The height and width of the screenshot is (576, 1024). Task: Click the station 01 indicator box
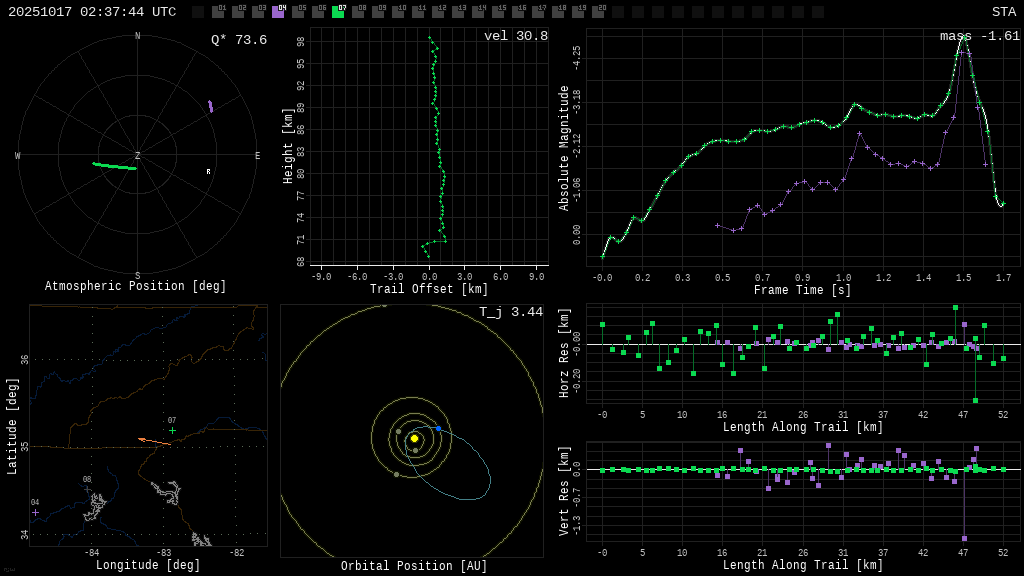(218, 12)
